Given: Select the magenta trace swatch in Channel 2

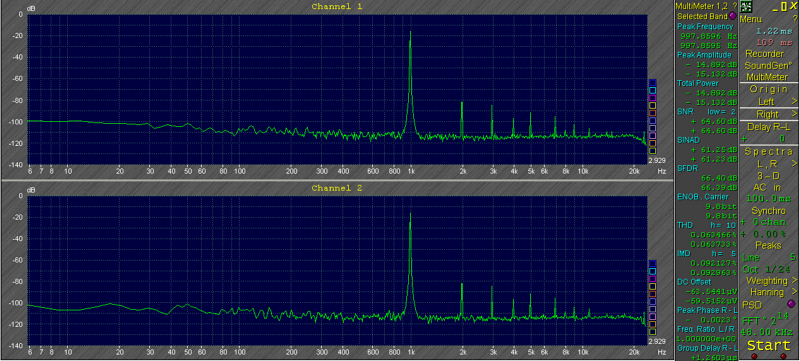Looking at the screenshot, I should (652, 279).
